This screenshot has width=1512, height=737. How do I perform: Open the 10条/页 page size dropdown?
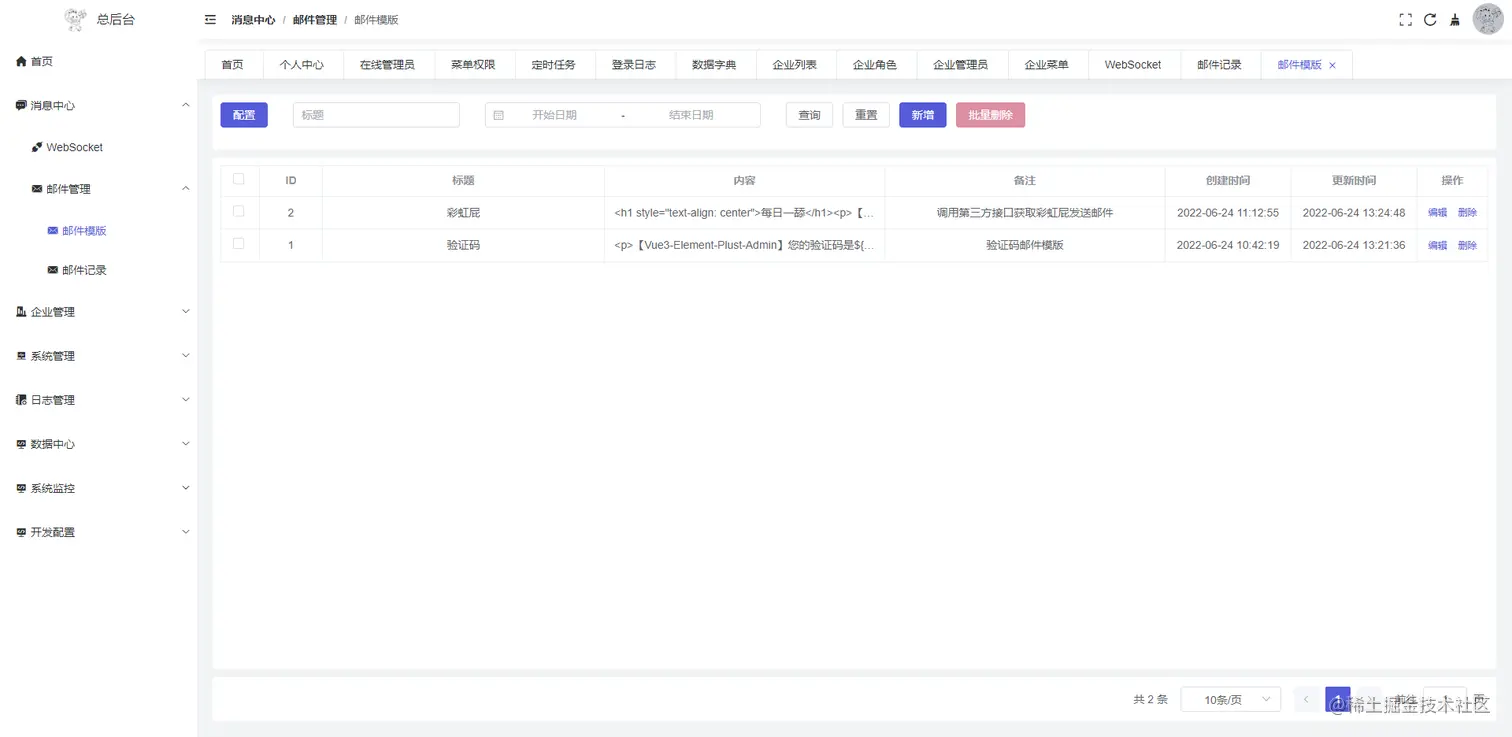[1230, 699]
